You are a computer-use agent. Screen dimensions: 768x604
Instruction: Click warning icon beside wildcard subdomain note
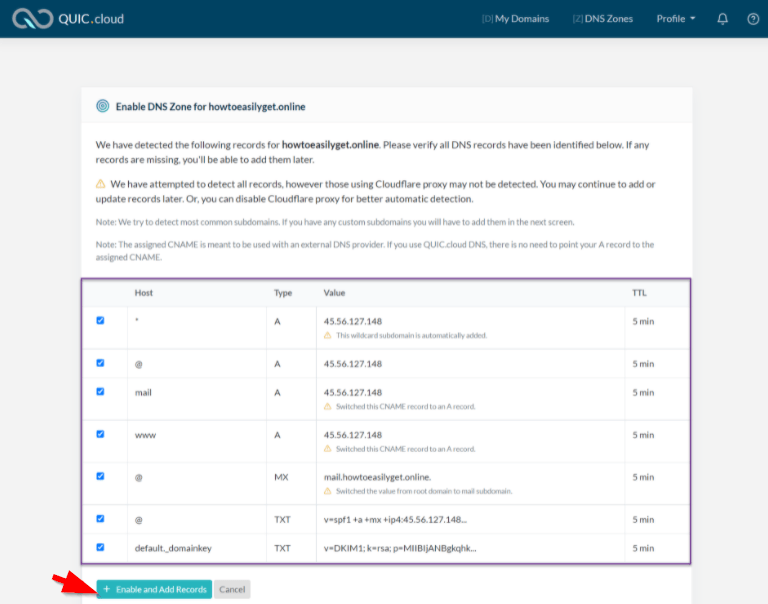click(327, 335)
